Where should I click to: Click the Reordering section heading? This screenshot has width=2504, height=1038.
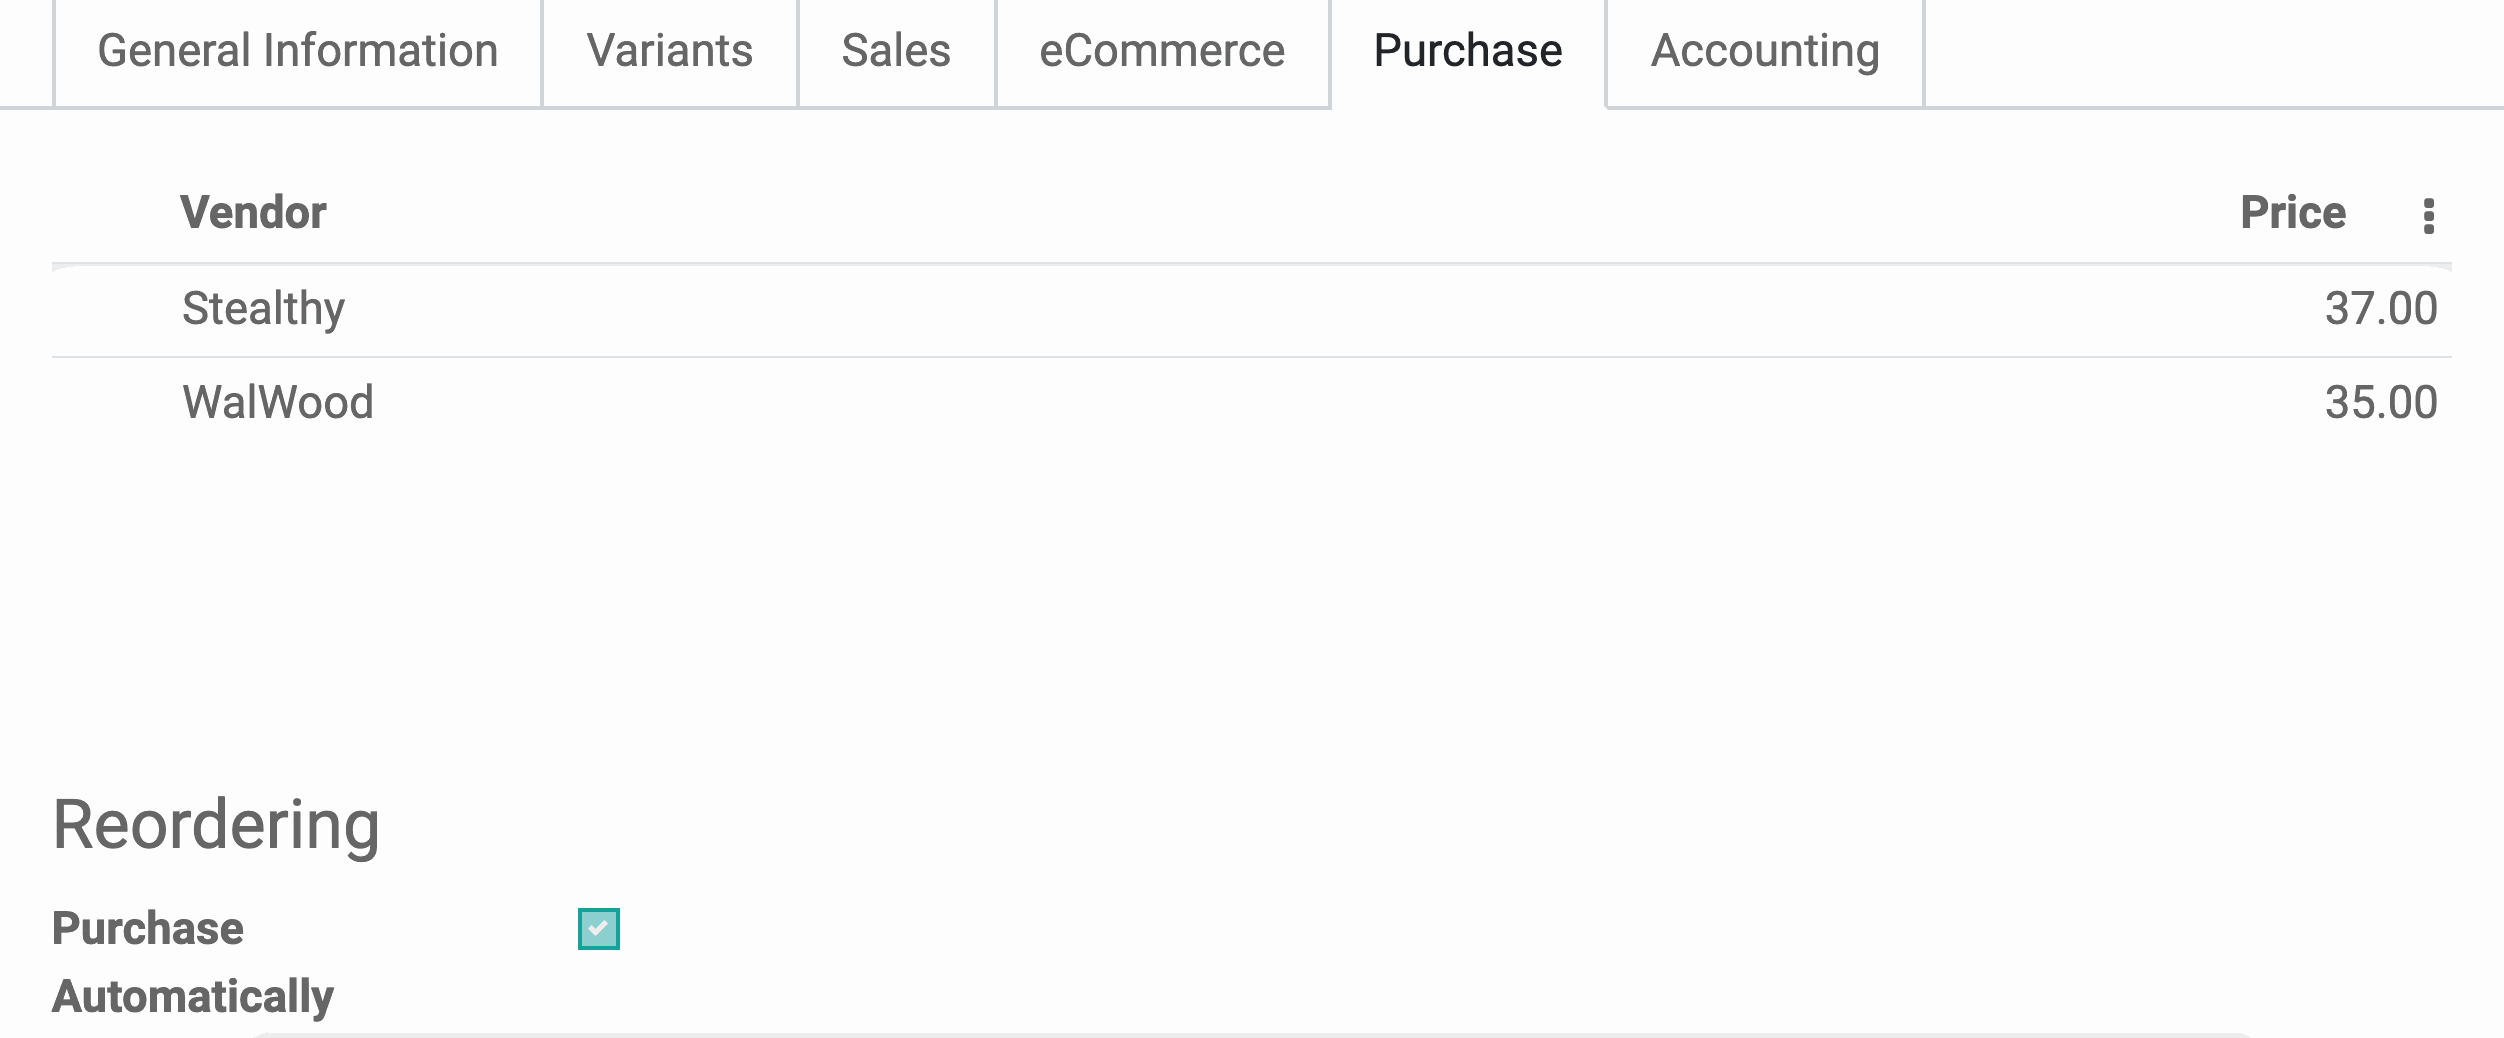tap(216, 825)
